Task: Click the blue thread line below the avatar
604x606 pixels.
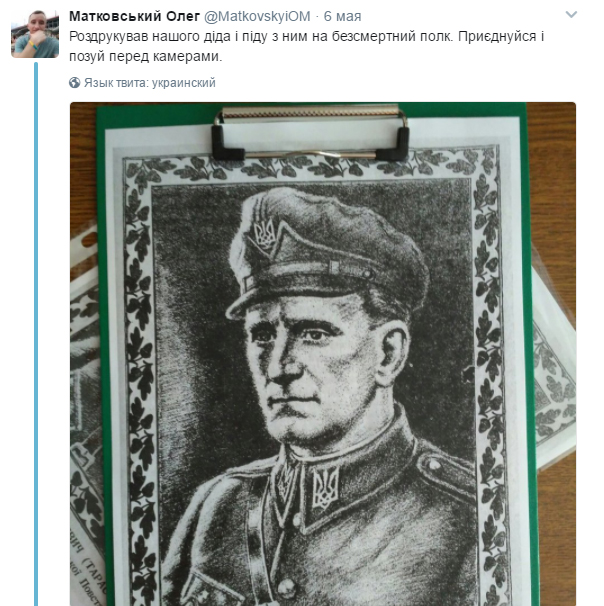Action: (36, 334)
